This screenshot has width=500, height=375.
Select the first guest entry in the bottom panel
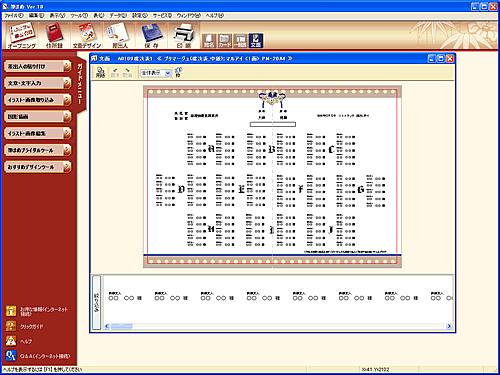click(x=125, y=296)
